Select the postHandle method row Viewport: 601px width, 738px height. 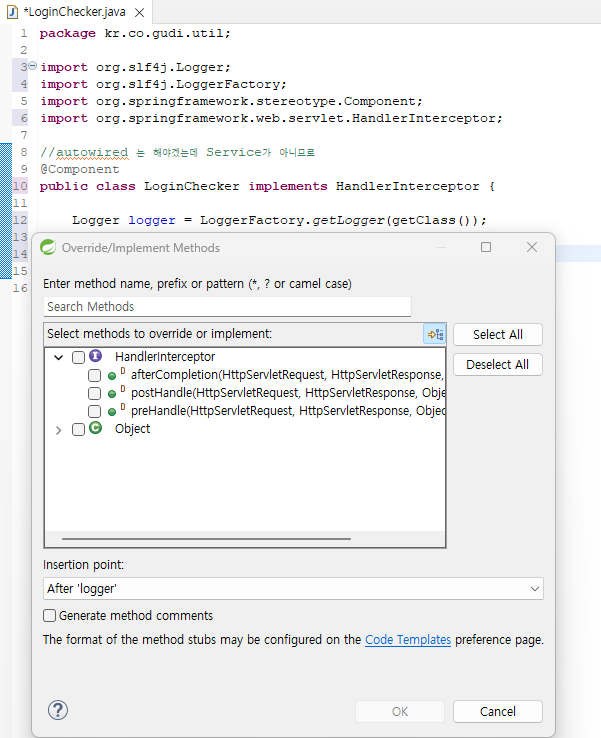click(288, 393)
